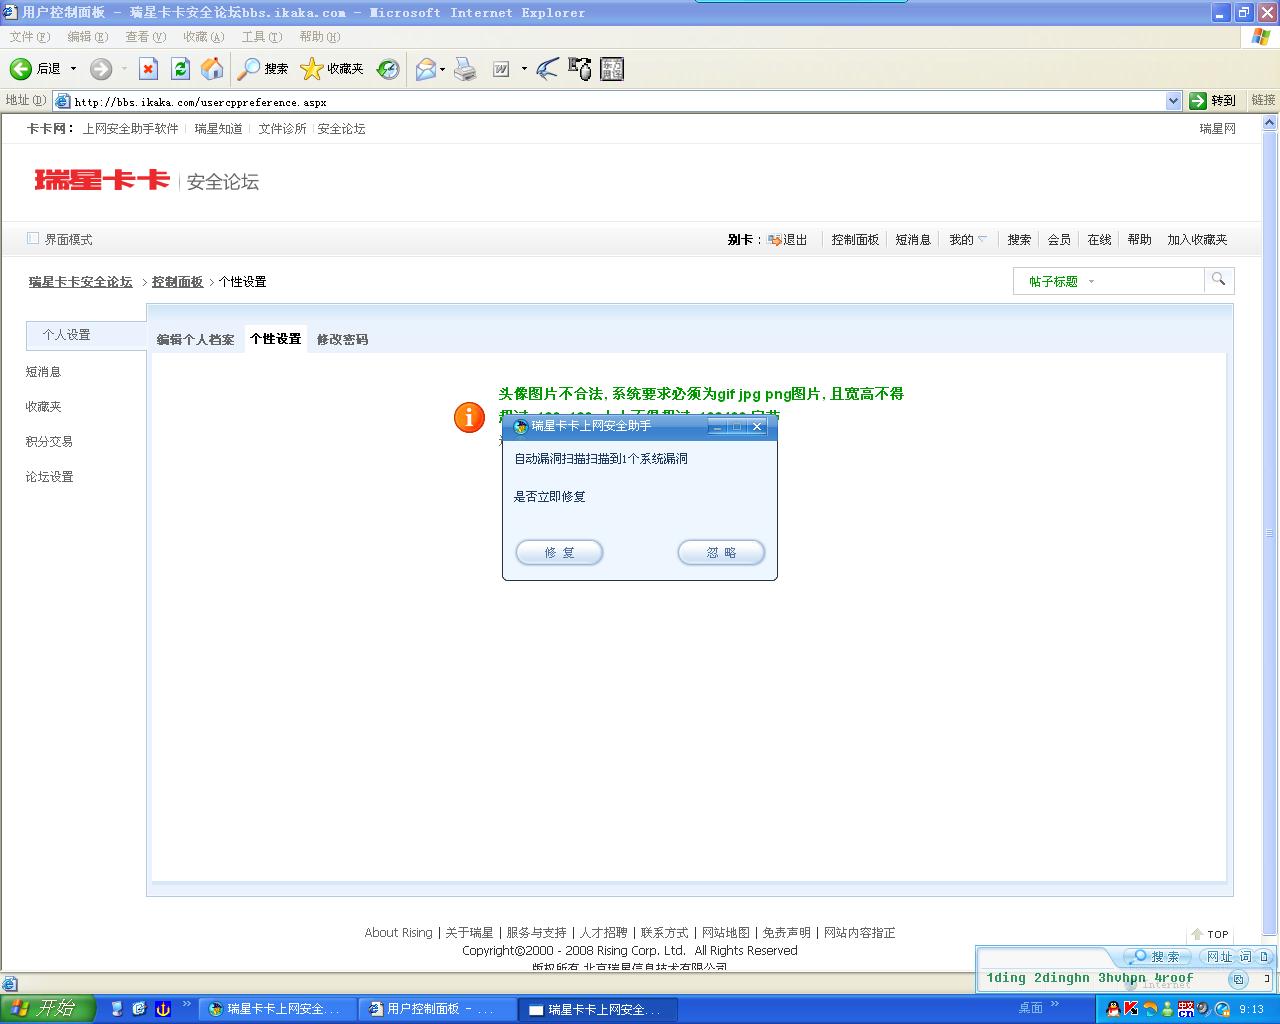This screenshot has width=1280, height=1024.
Task: Open the Search magnifier toolbar button
Action: (263, 69)
